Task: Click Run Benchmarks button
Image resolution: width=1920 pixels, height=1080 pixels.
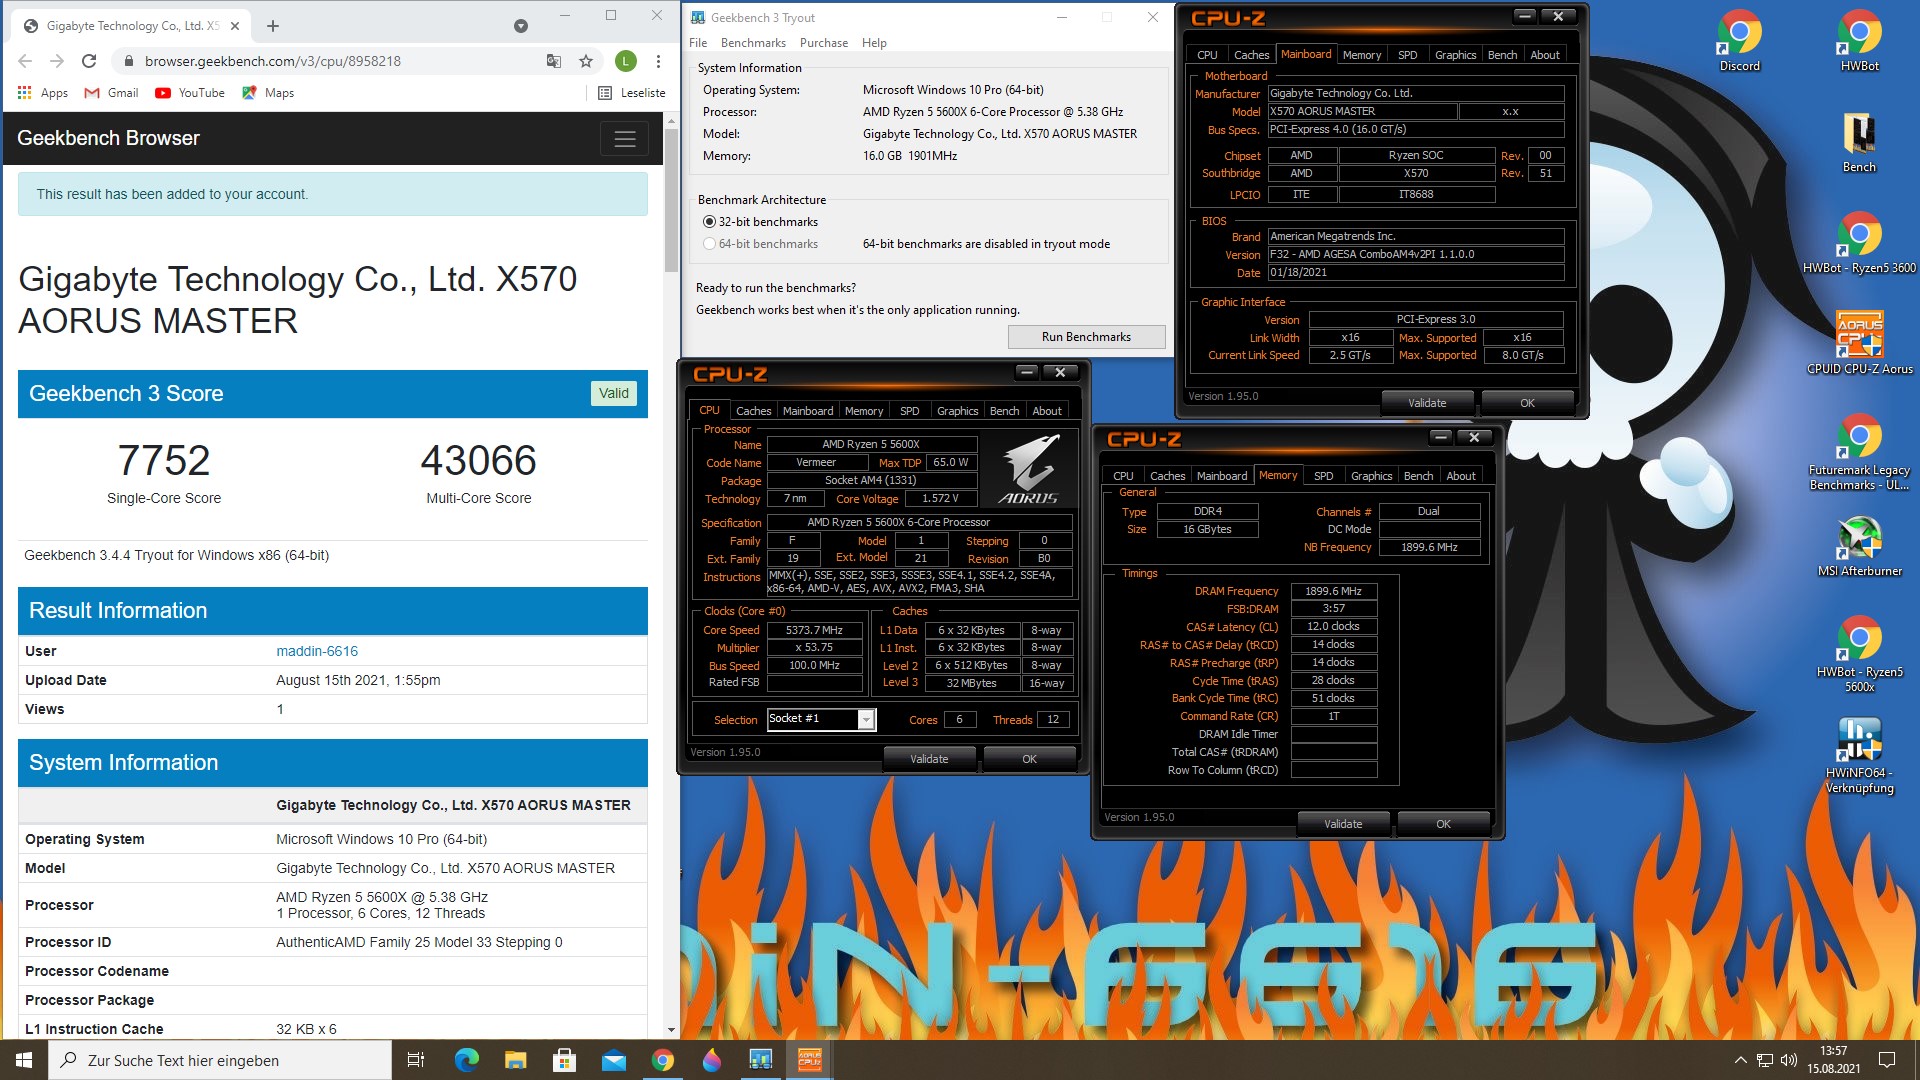Action: click(x=1086, y=337)
